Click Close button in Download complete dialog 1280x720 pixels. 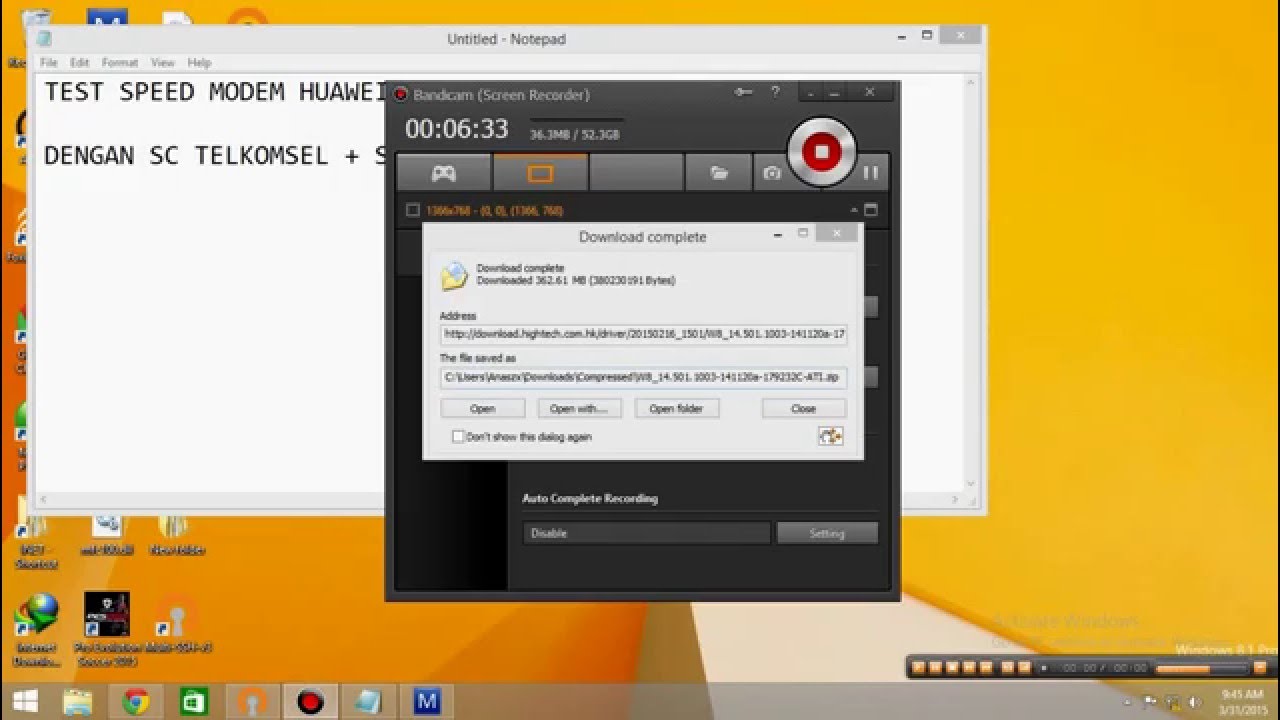tap(803, 408)
